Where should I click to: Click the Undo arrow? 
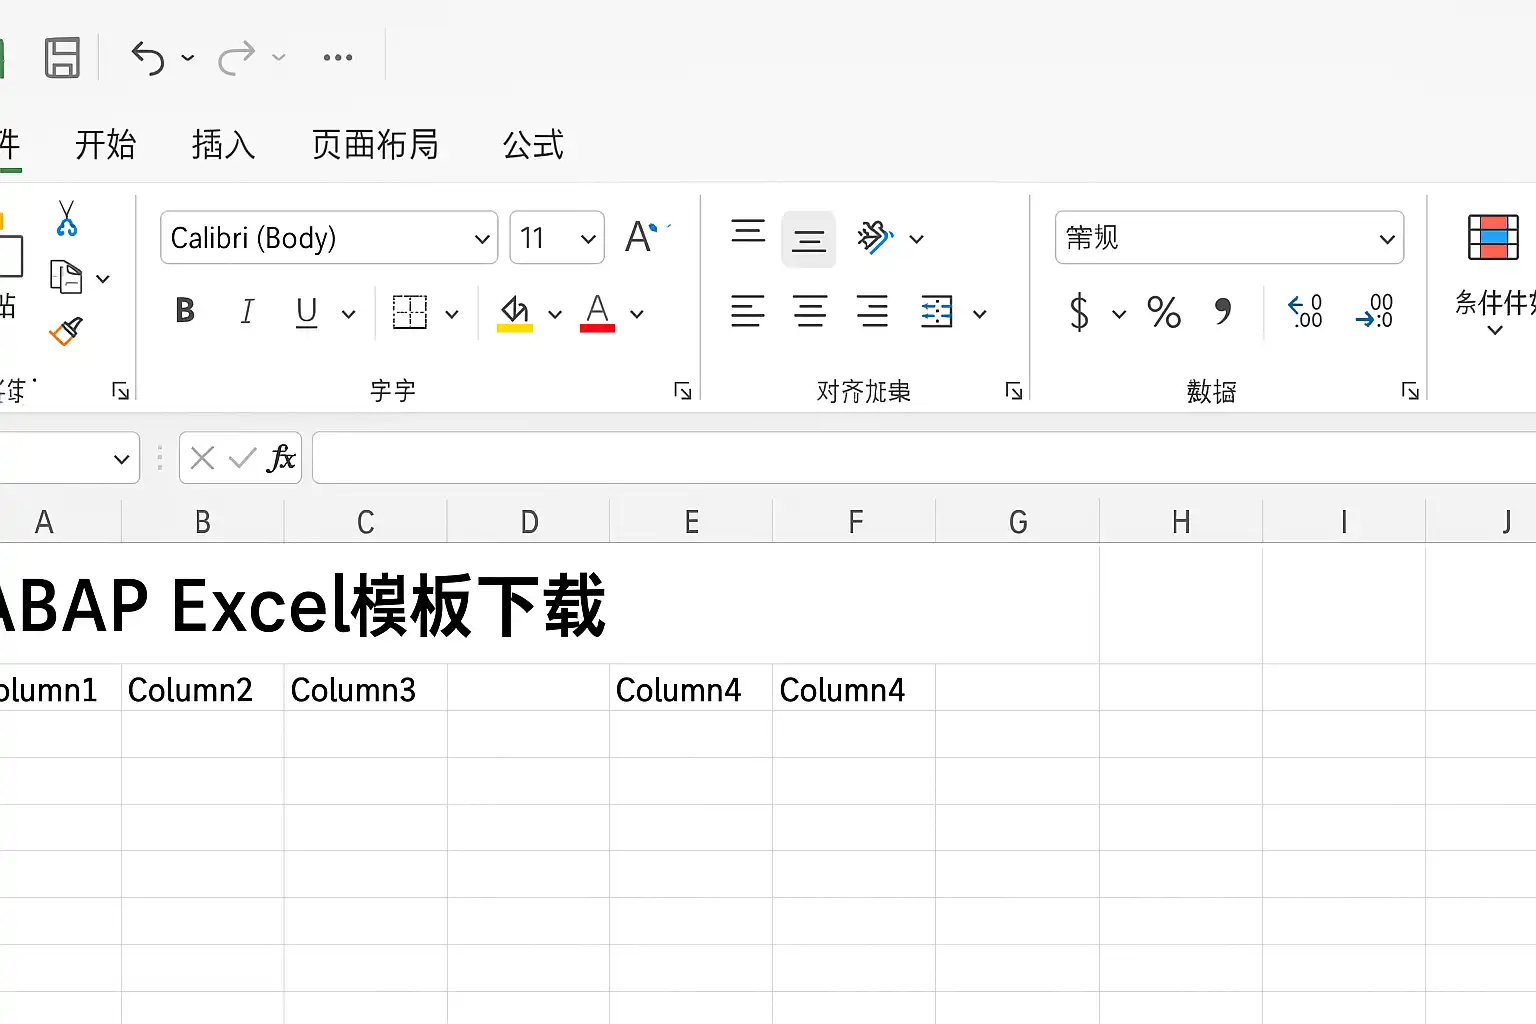point(148,58)
